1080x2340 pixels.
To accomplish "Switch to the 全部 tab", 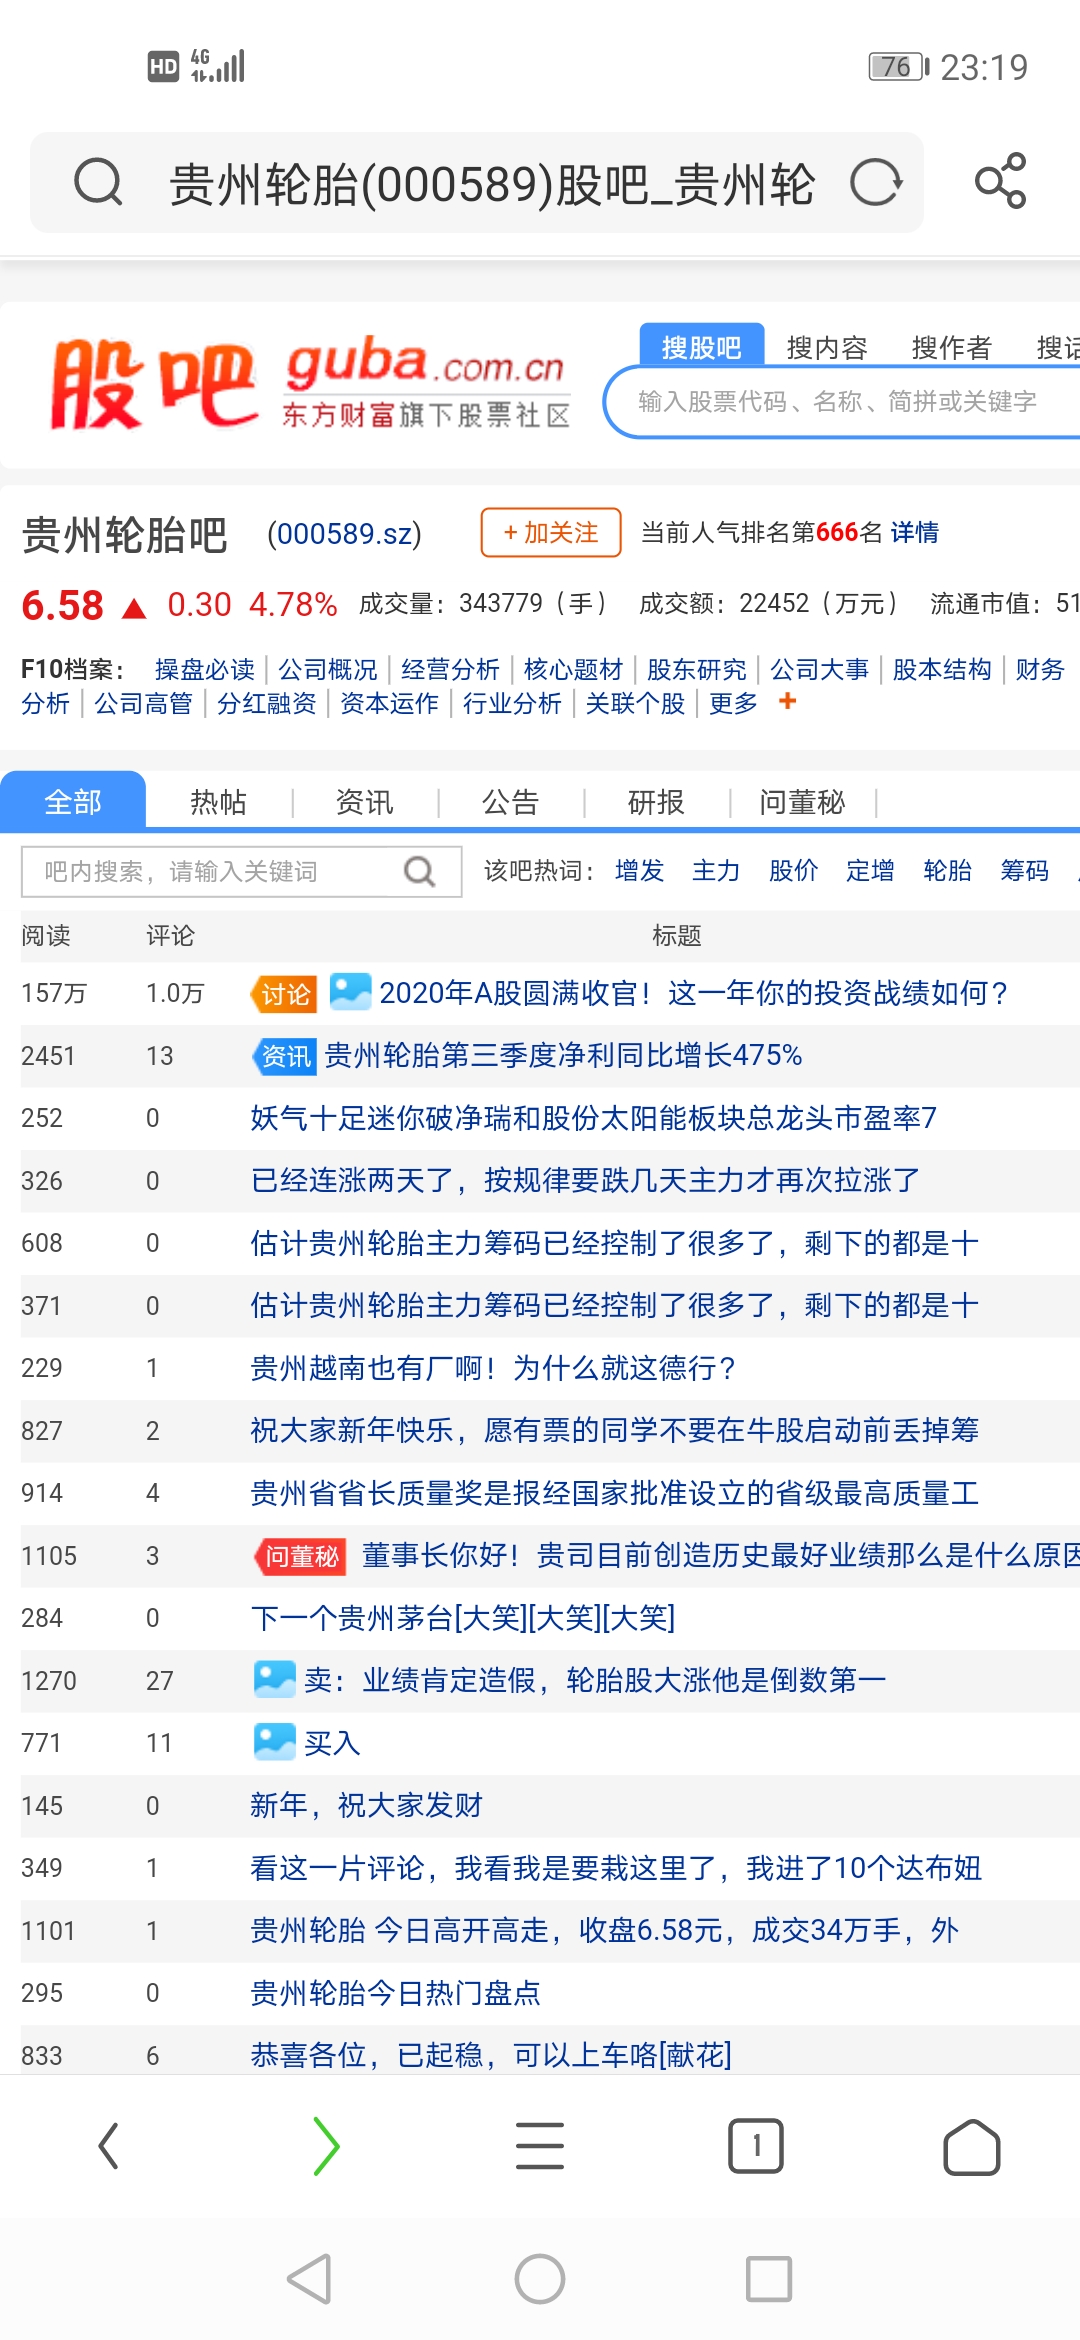I will 73,801.
